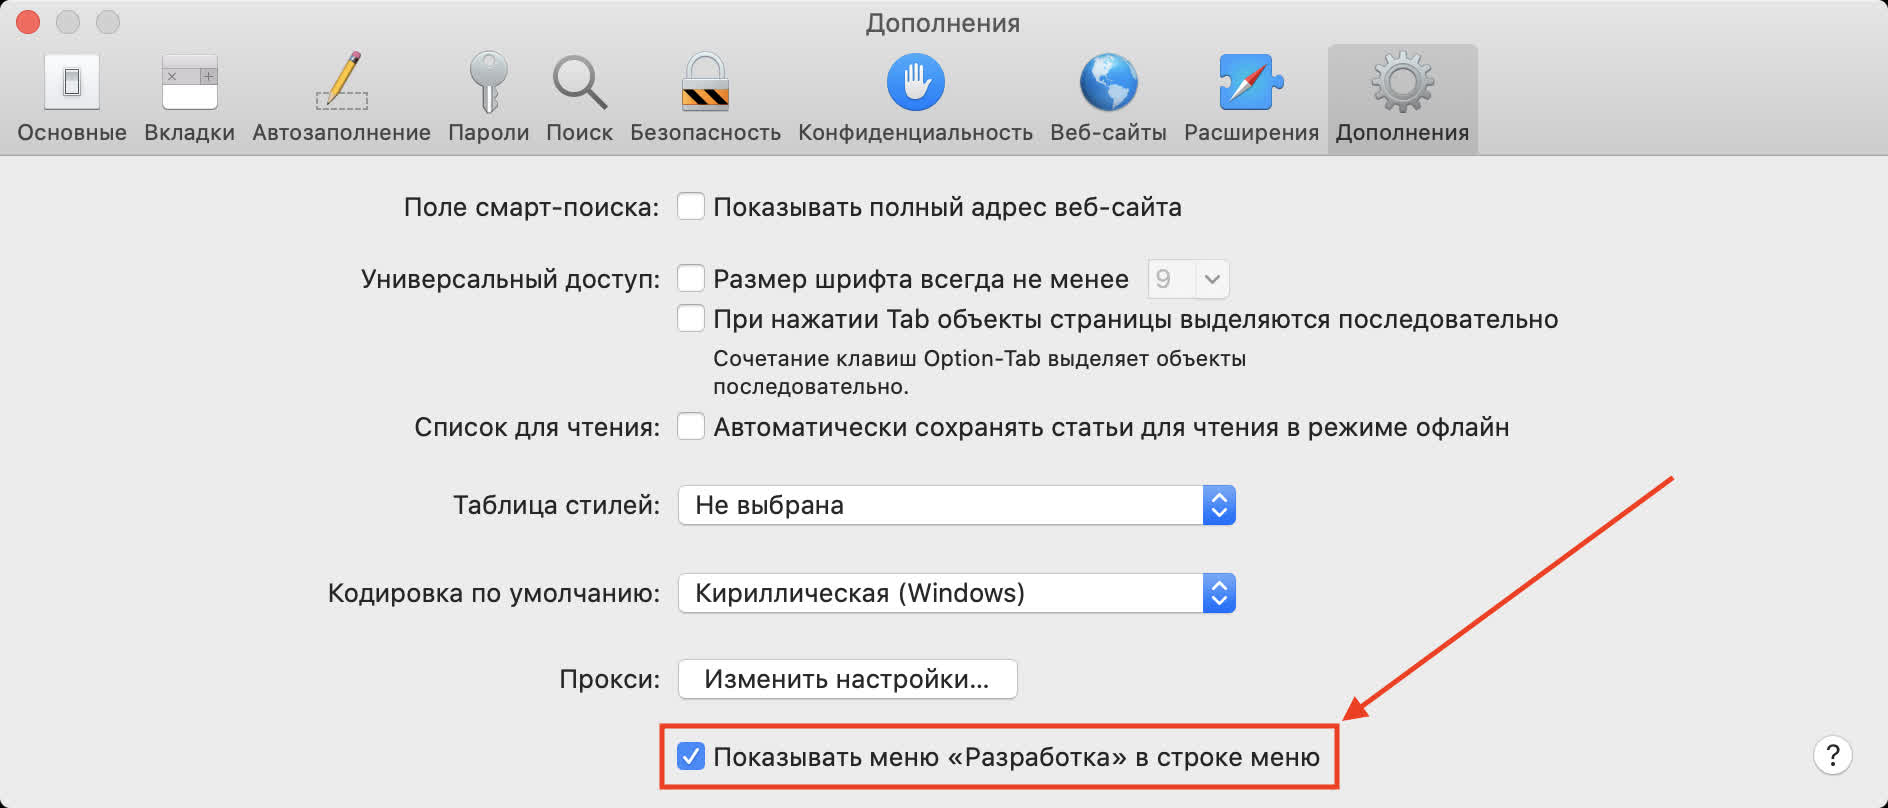Open the Безопасность padlock icon
The width and height of the screenshot is (1888, 808).
pyautogui.click(x=705, y=81)
